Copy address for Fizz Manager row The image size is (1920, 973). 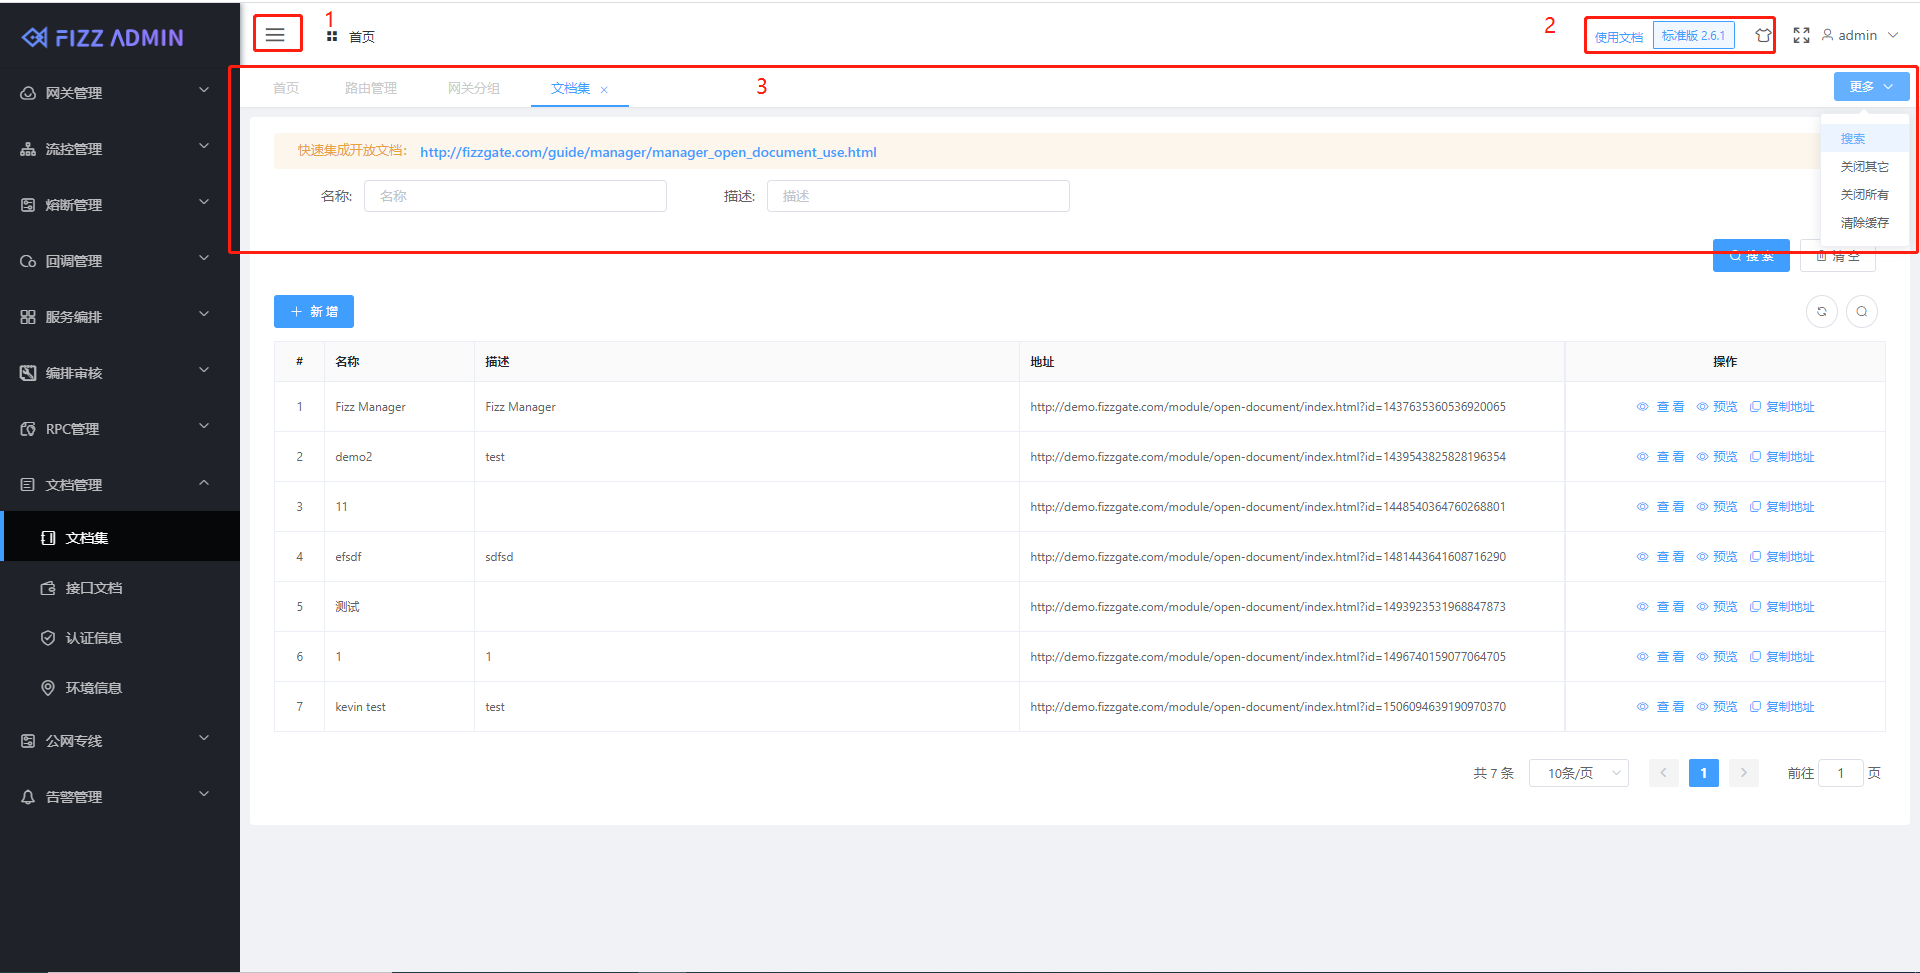[1781, 407]
